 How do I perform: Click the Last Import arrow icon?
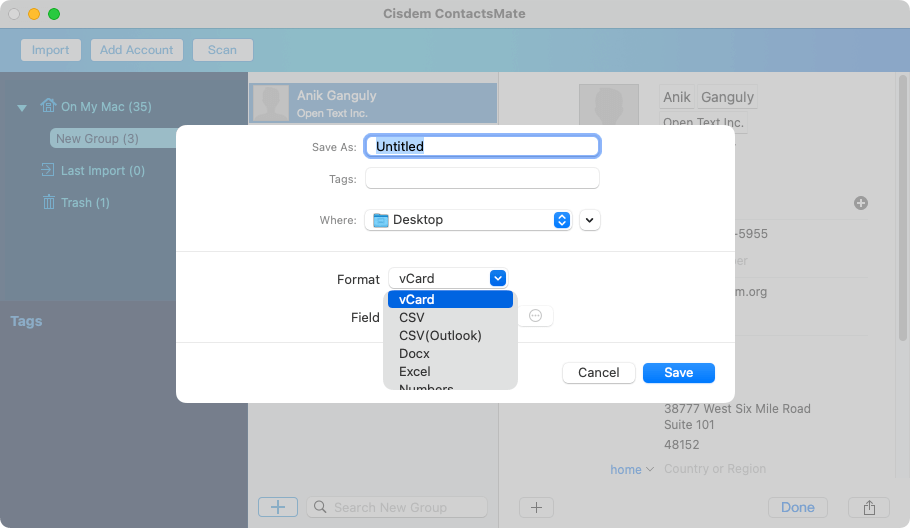48,170
